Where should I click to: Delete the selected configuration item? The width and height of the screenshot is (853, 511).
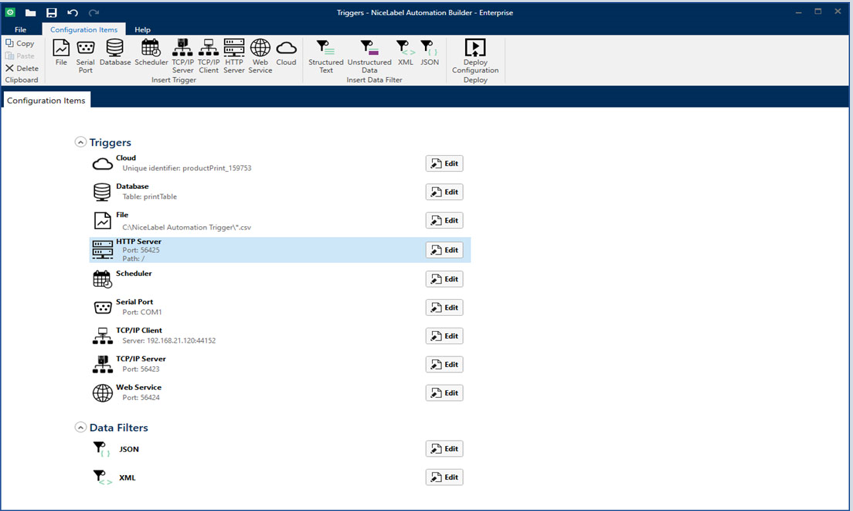[22, 68]
